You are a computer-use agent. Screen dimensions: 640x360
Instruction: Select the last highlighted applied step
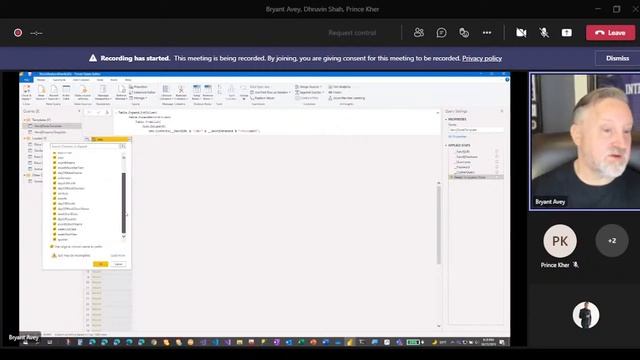pyautogui.click(x=476, y=177)
